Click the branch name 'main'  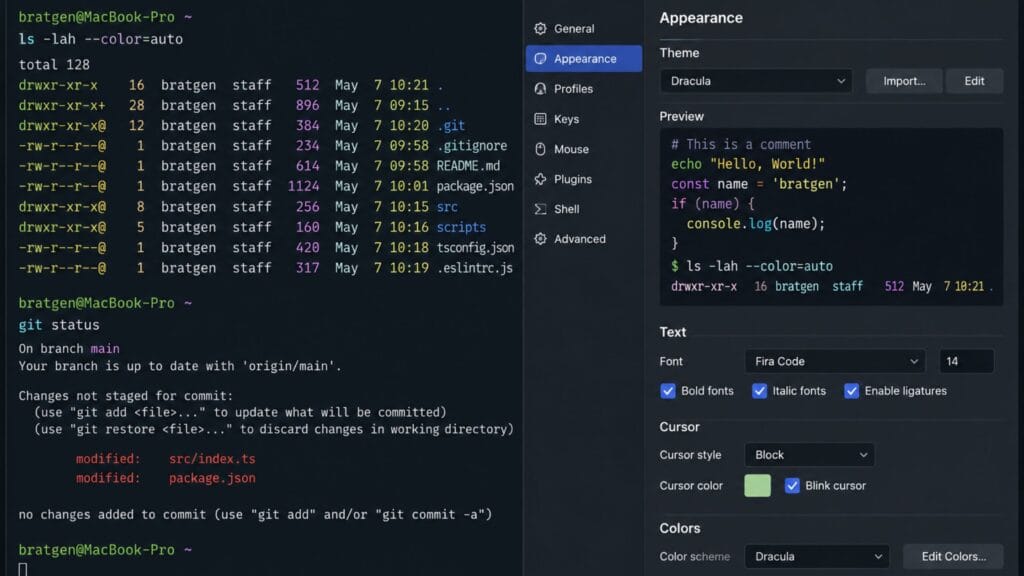(x=104, y=349)
